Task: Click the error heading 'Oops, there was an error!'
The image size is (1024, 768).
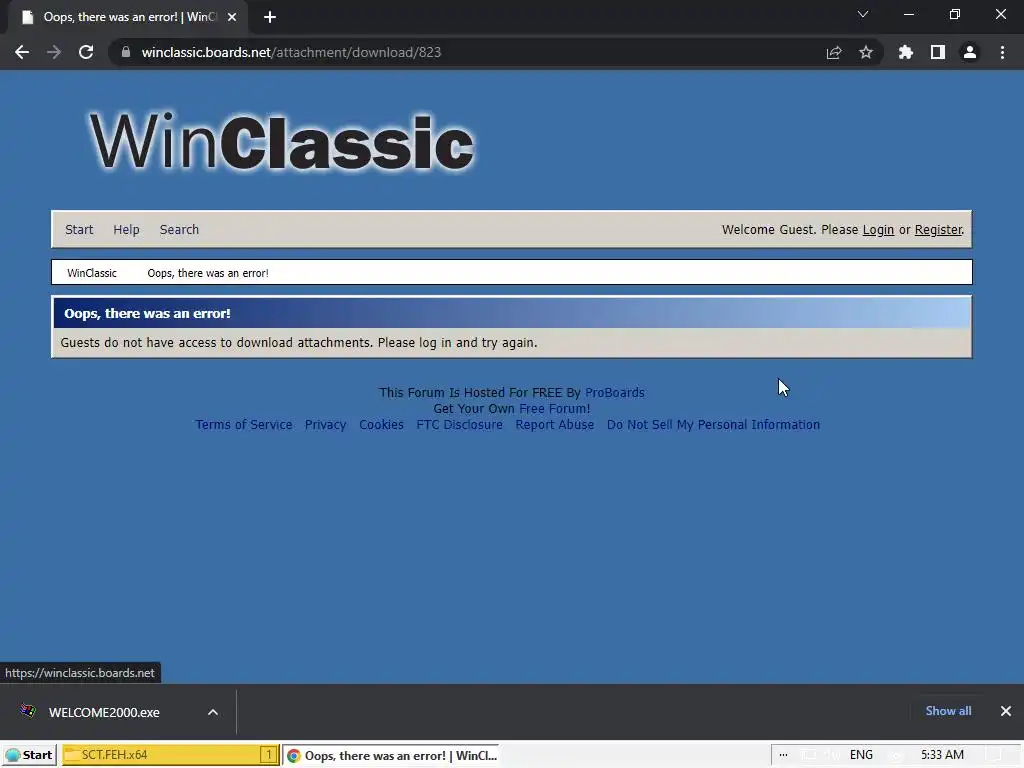Action: [148, 313]
